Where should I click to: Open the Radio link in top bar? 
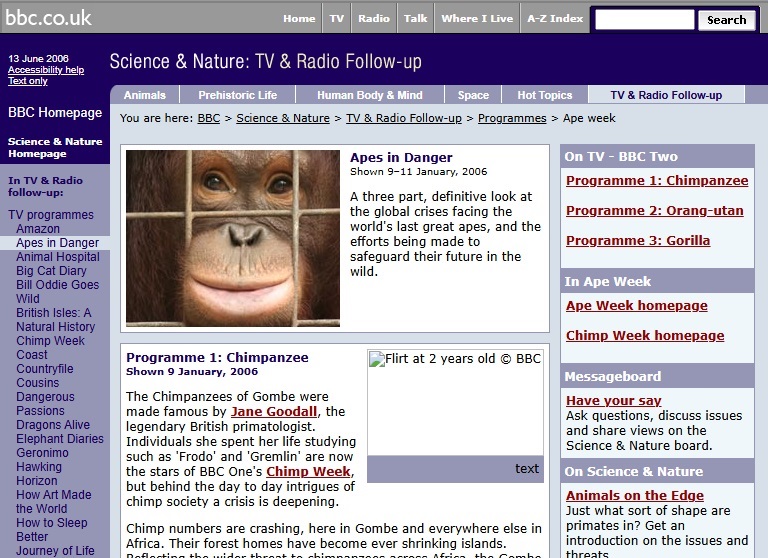point(374,19)
